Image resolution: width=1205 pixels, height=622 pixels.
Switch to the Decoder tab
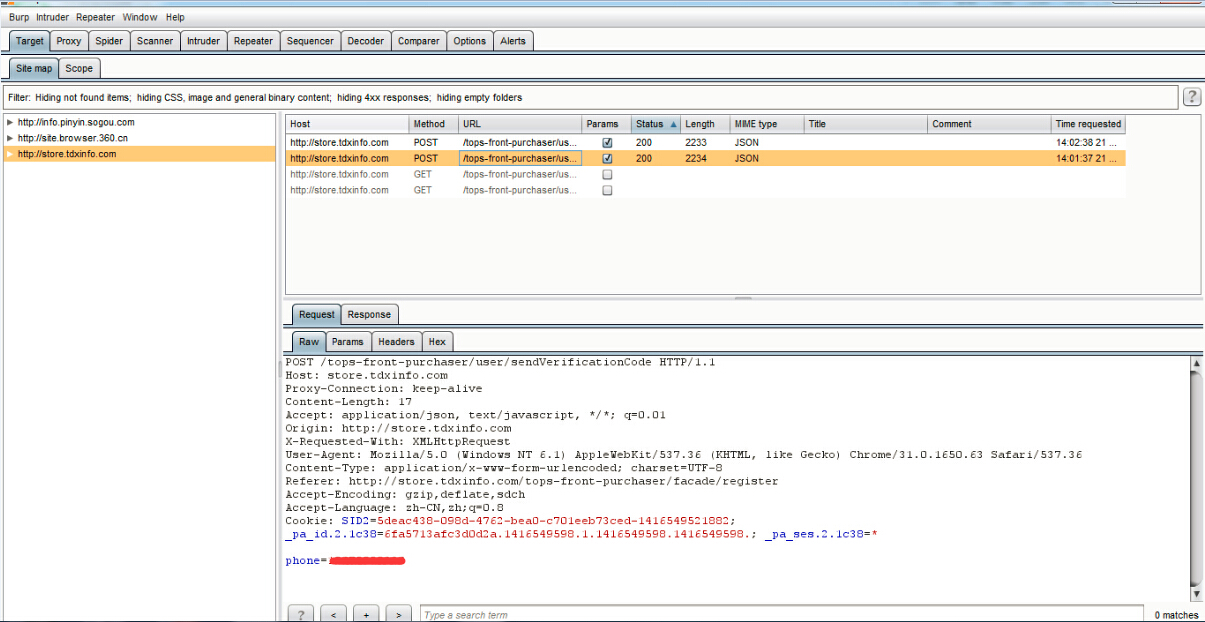point(365,41)
